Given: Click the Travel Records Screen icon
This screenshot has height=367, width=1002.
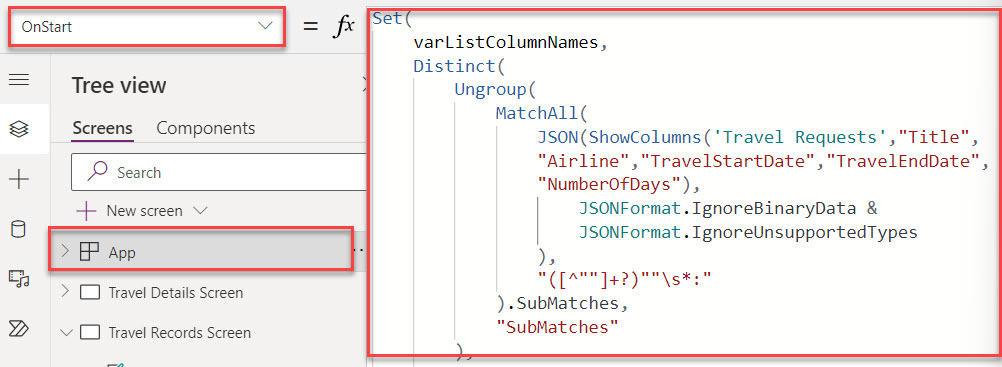Looking at the screenshot, I should click(89, 332).
